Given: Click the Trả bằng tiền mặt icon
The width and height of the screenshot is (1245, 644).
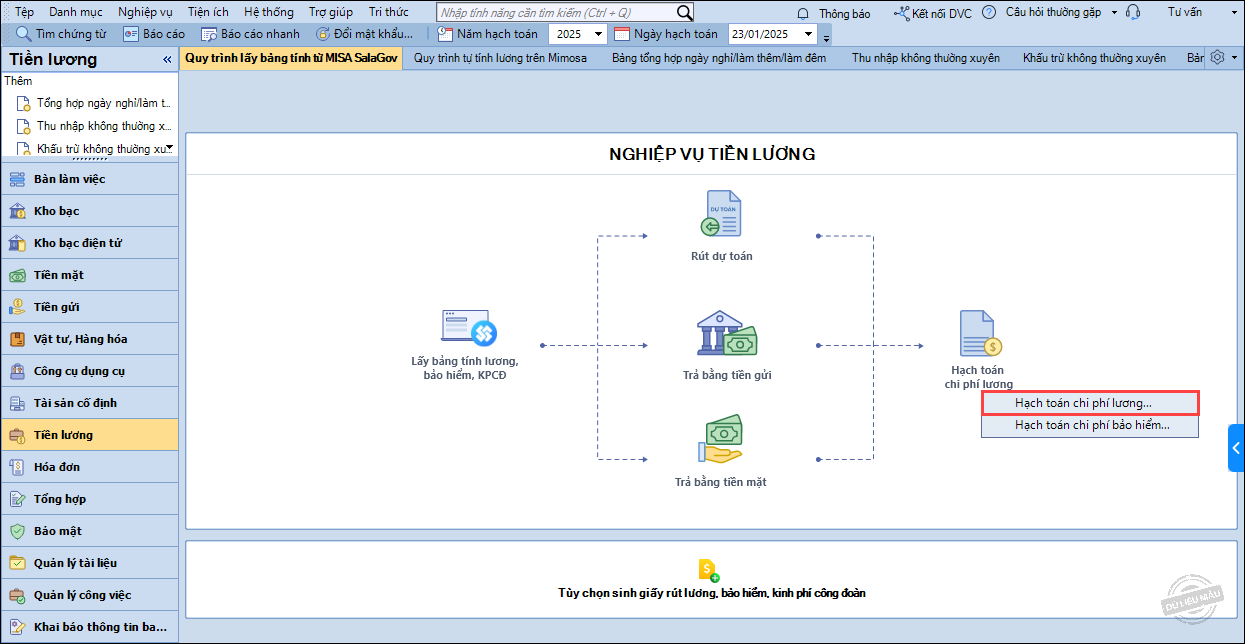Looking at the screenshot, I should tap(720, 438).
